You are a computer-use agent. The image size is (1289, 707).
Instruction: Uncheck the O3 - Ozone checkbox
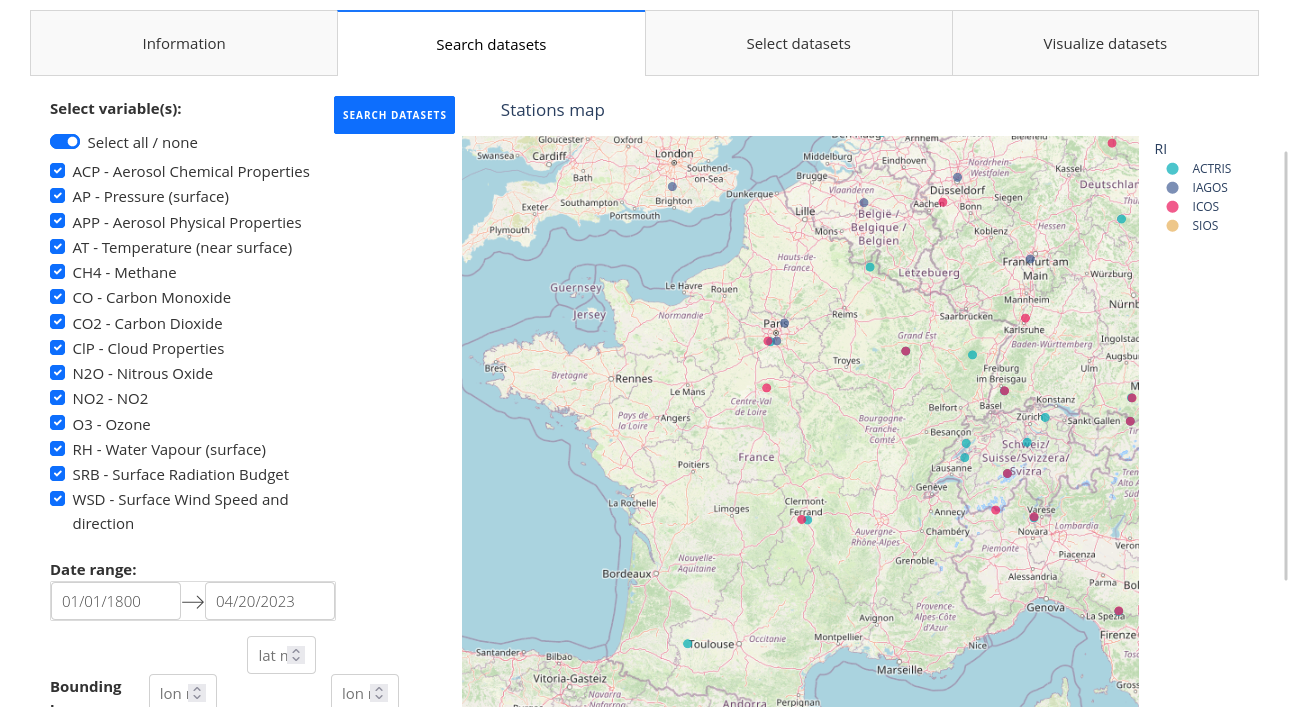coord(58,424)
